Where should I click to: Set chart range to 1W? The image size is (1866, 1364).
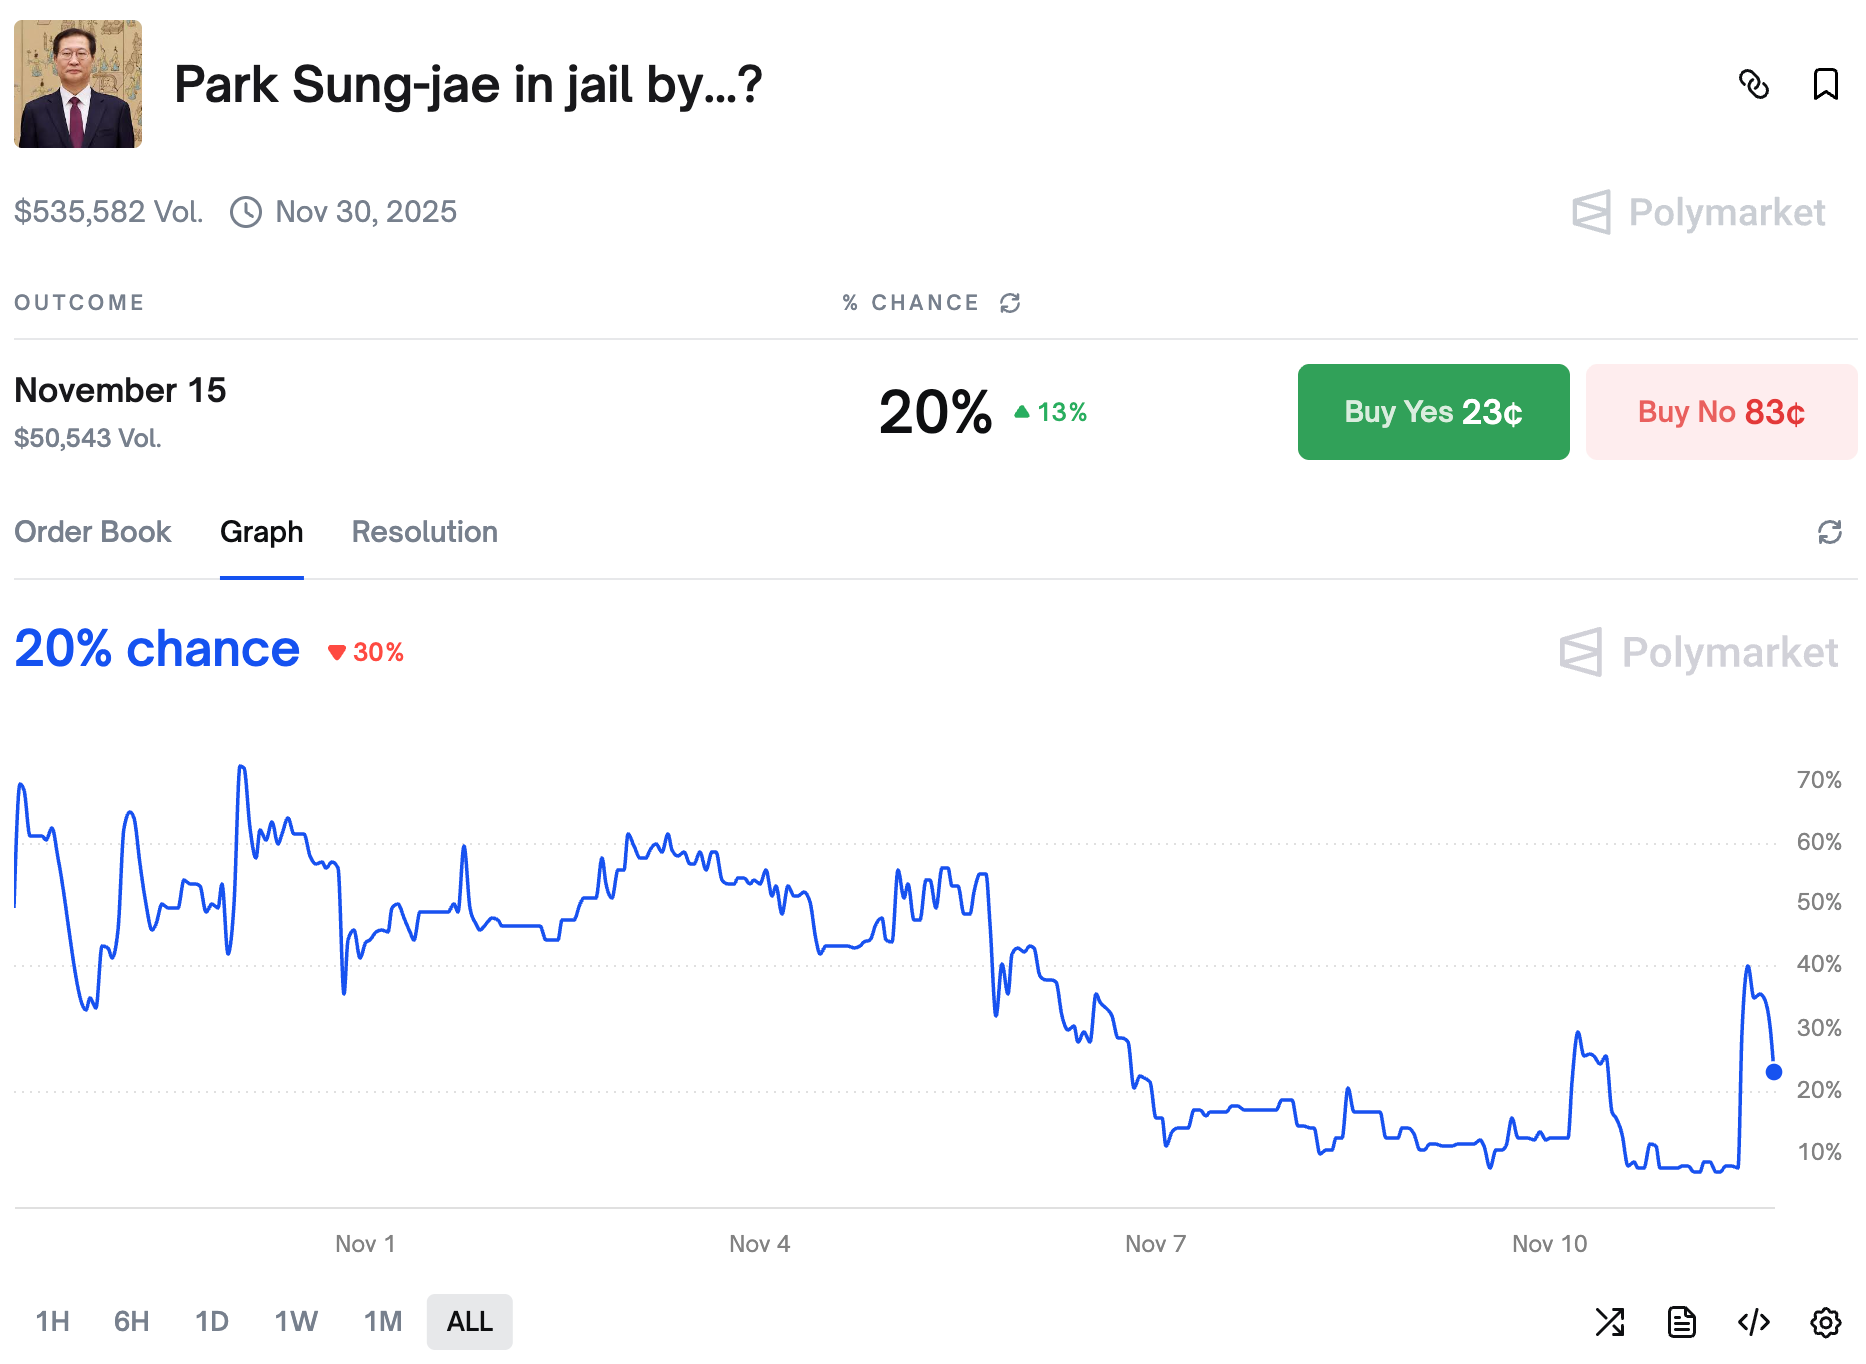[x=296, y=1322]
